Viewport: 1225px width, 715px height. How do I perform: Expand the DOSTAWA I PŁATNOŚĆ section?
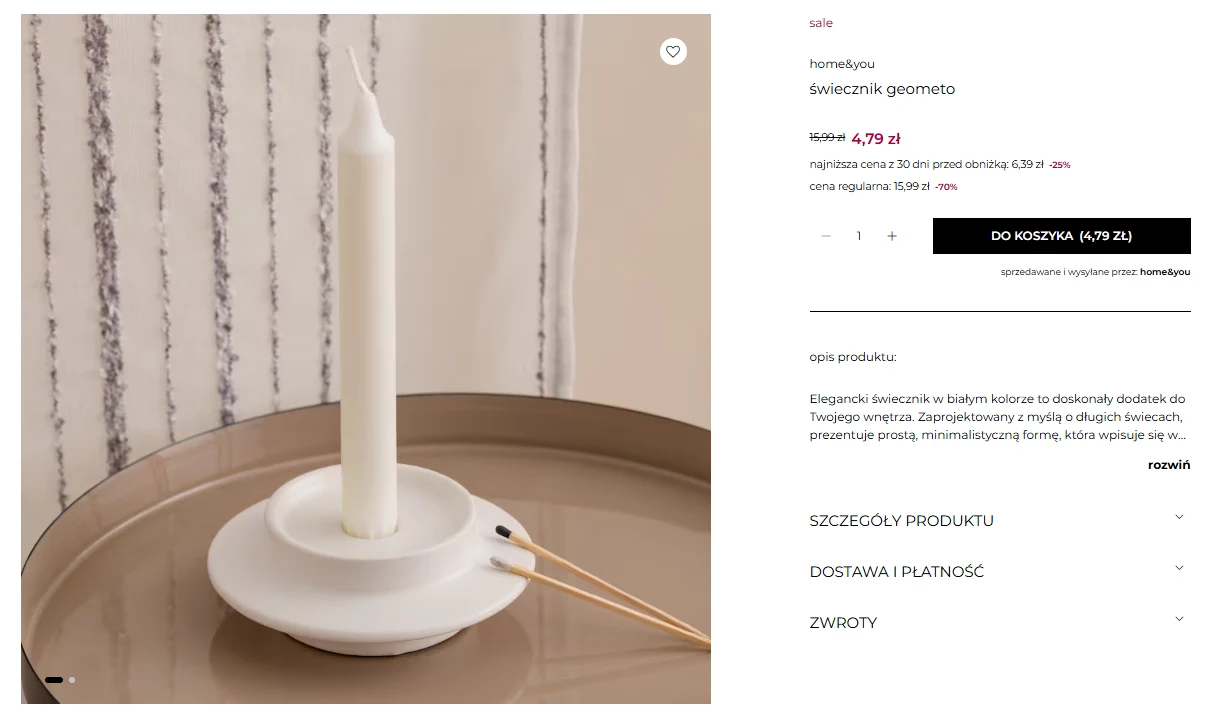1000,572
